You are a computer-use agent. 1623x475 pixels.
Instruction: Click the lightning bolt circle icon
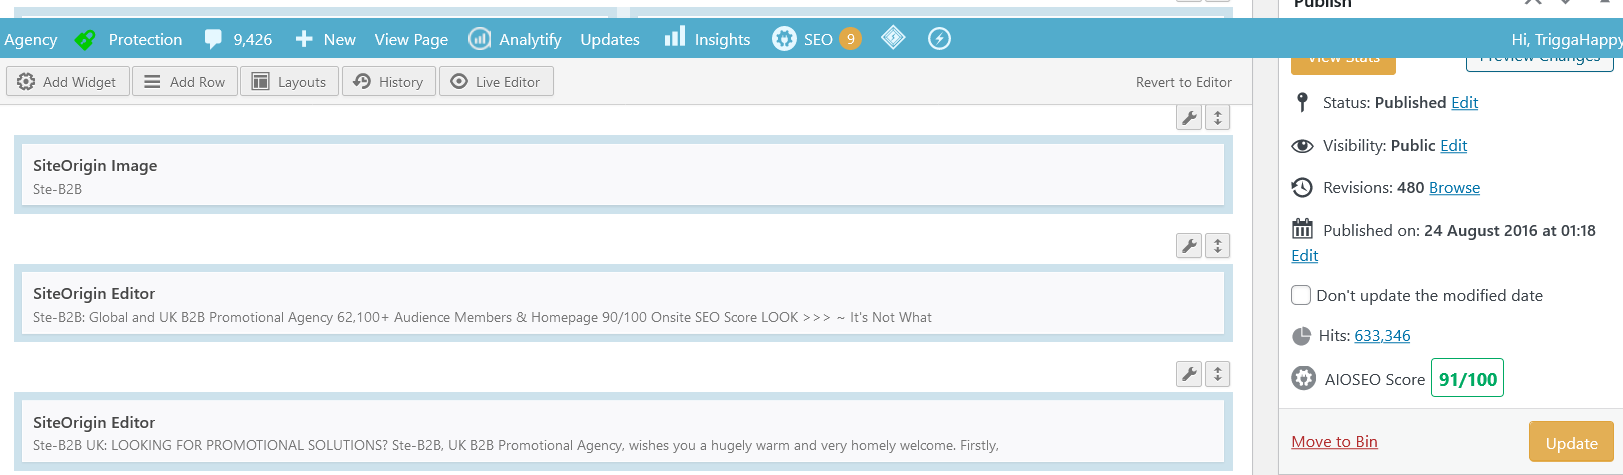[x=939, y=39]
